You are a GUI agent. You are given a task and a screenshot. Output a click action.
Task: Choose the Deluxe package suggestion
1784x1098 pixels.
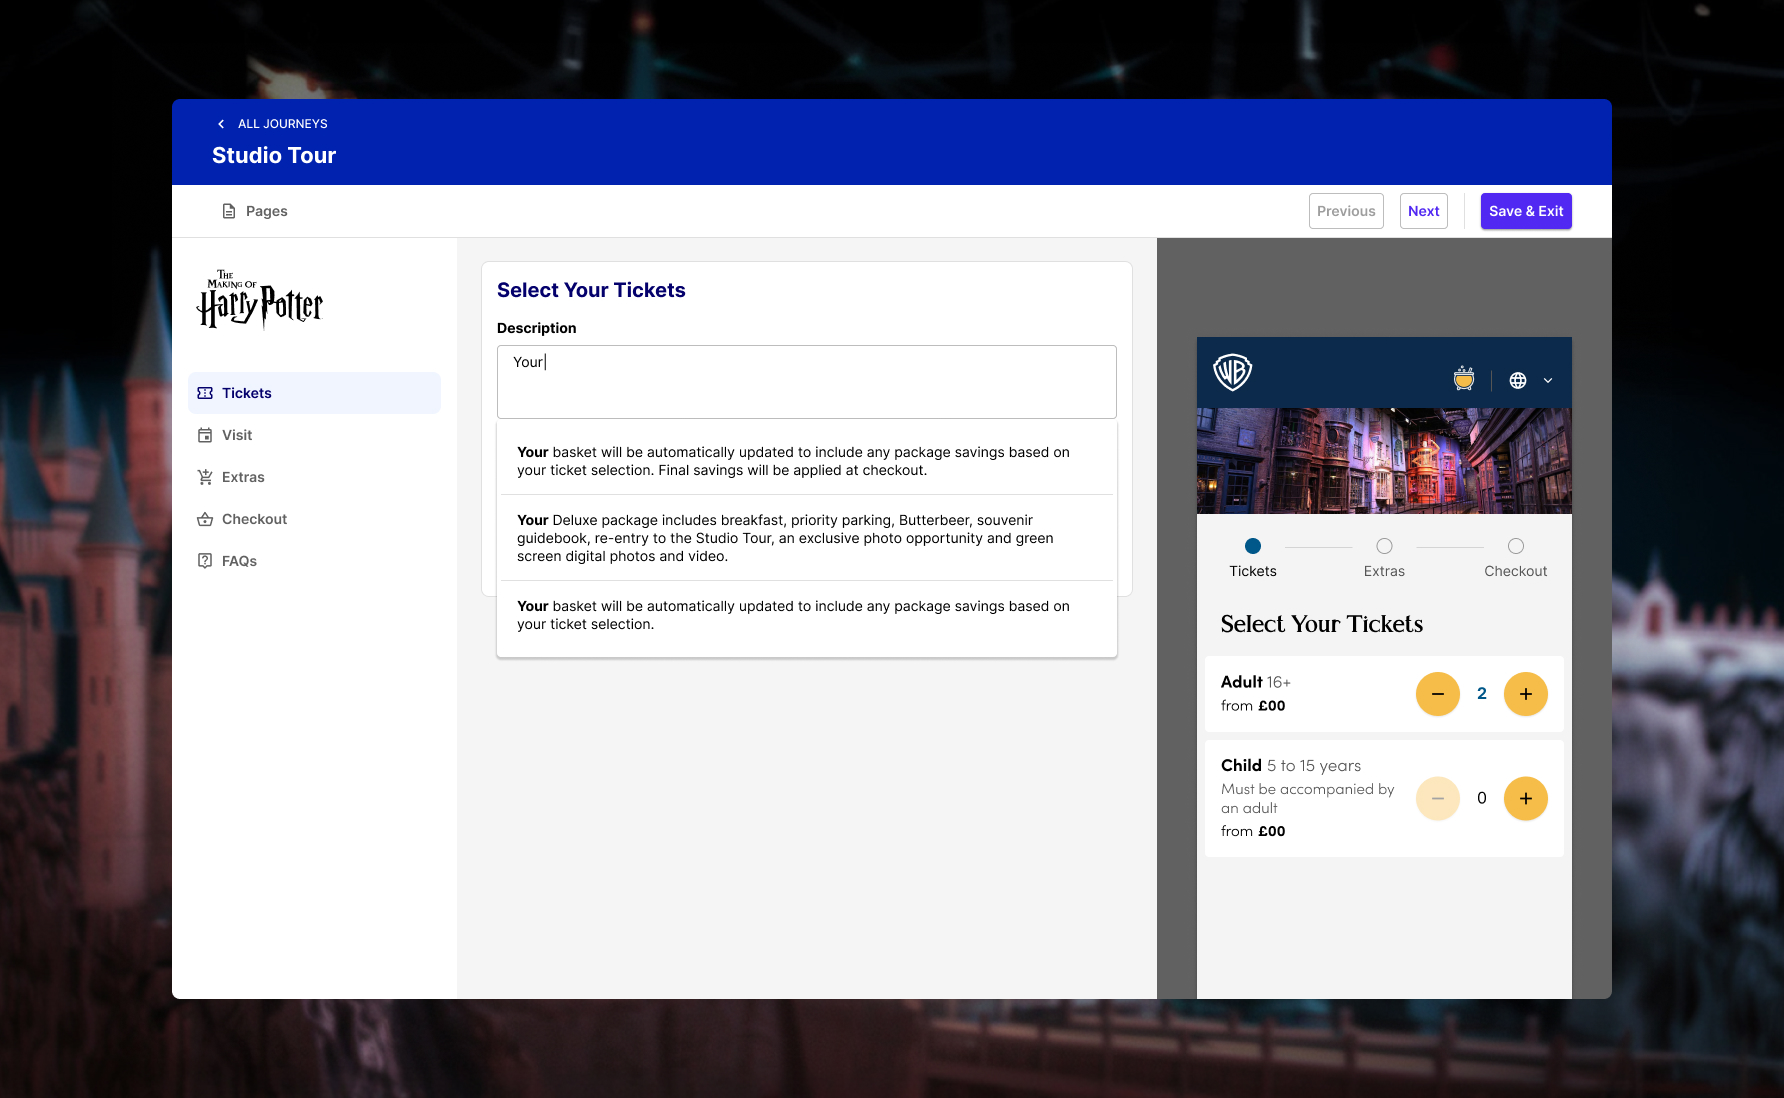click(x=807, y=538)
